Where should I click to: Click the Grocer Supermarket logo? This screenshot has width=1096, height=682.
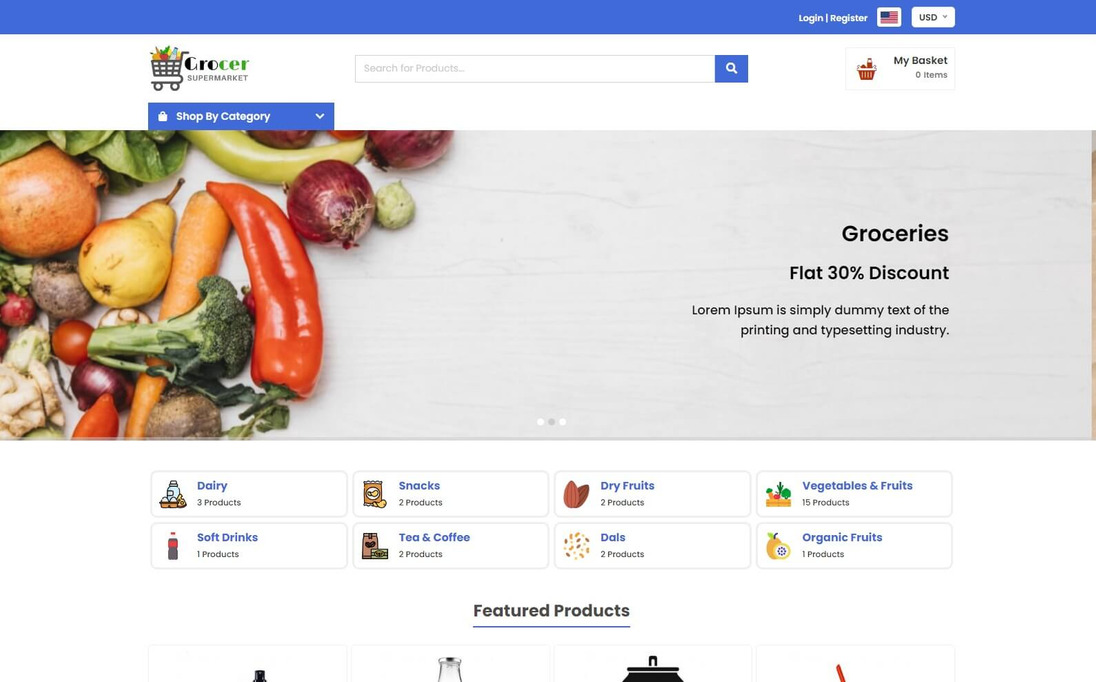[x=200, y=68]
